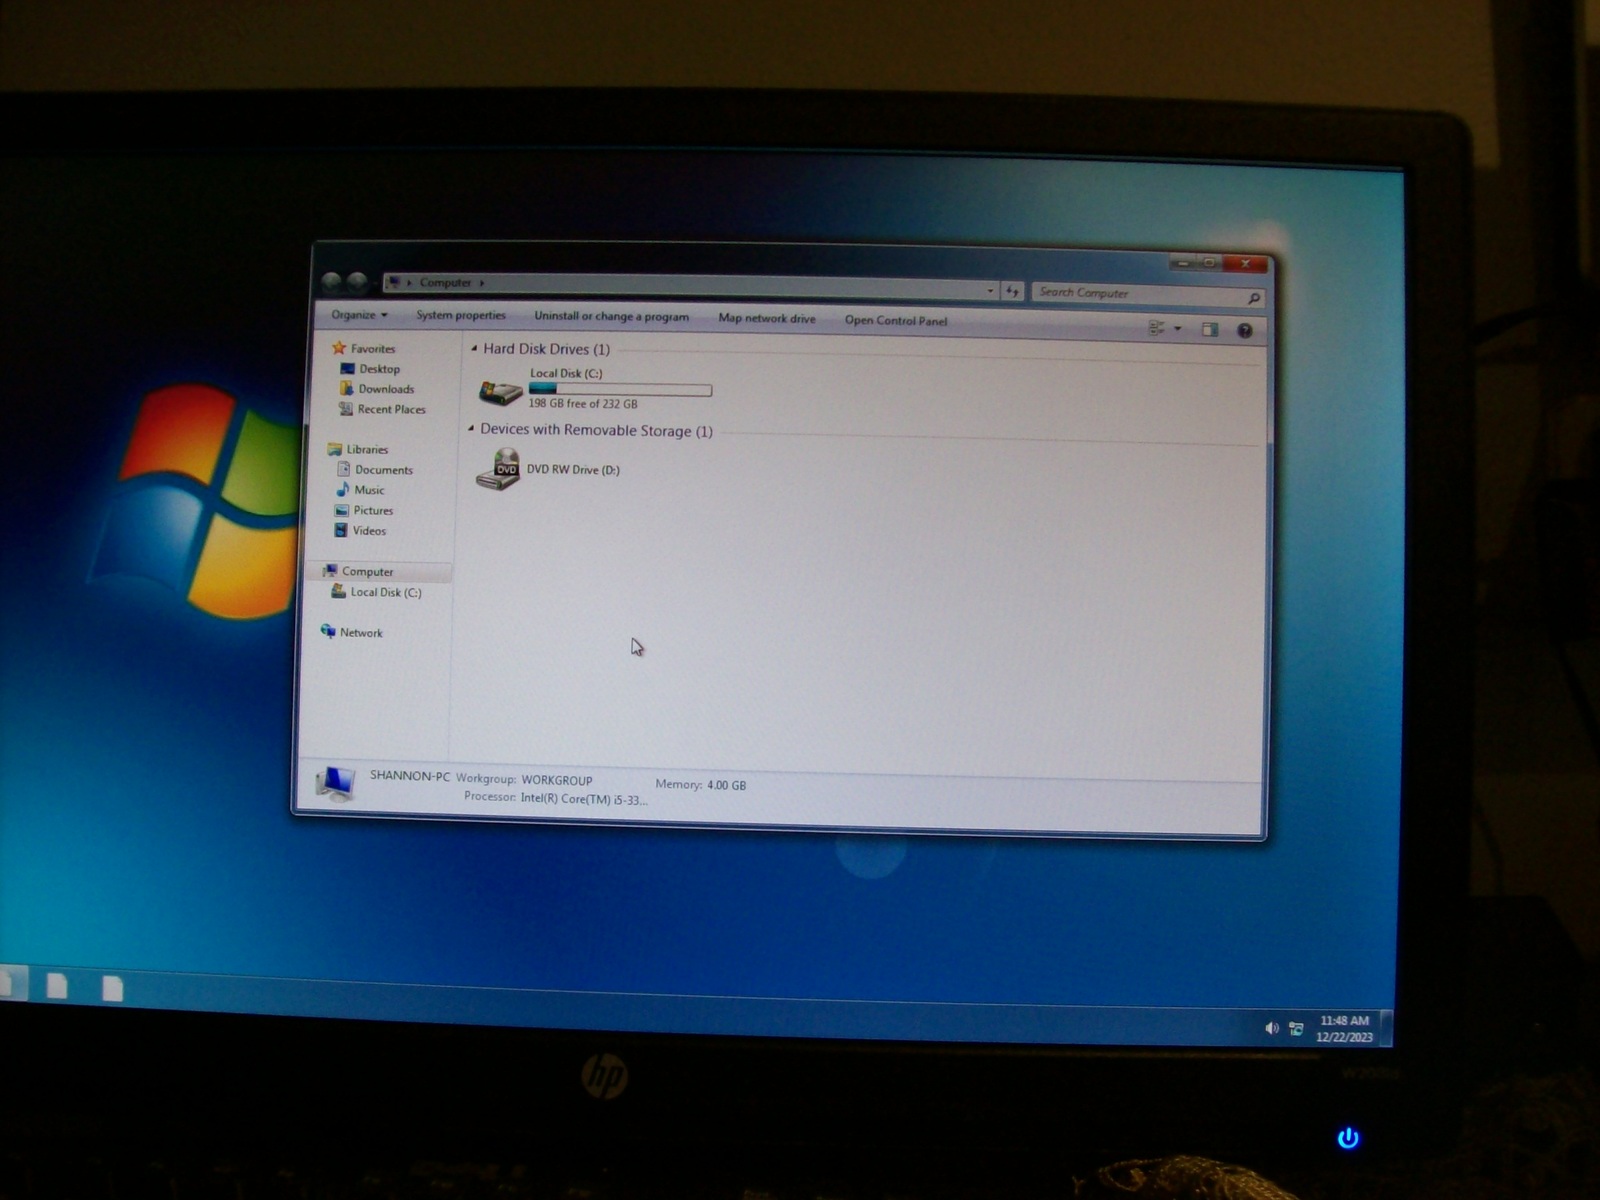Click the Computer icon in navigation pane
Viewport: 1600px width, 1200px height.
(329, 571)
